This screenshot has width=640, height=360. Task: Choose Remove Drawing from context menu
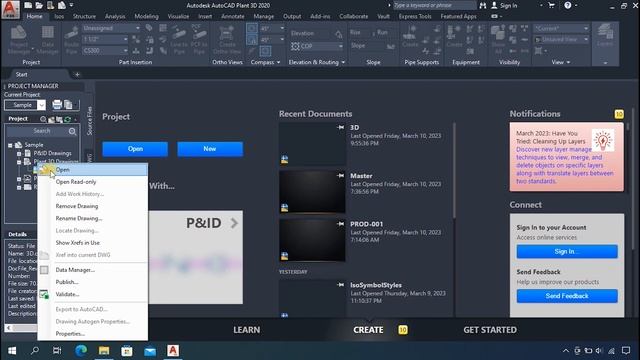[93, 206]
